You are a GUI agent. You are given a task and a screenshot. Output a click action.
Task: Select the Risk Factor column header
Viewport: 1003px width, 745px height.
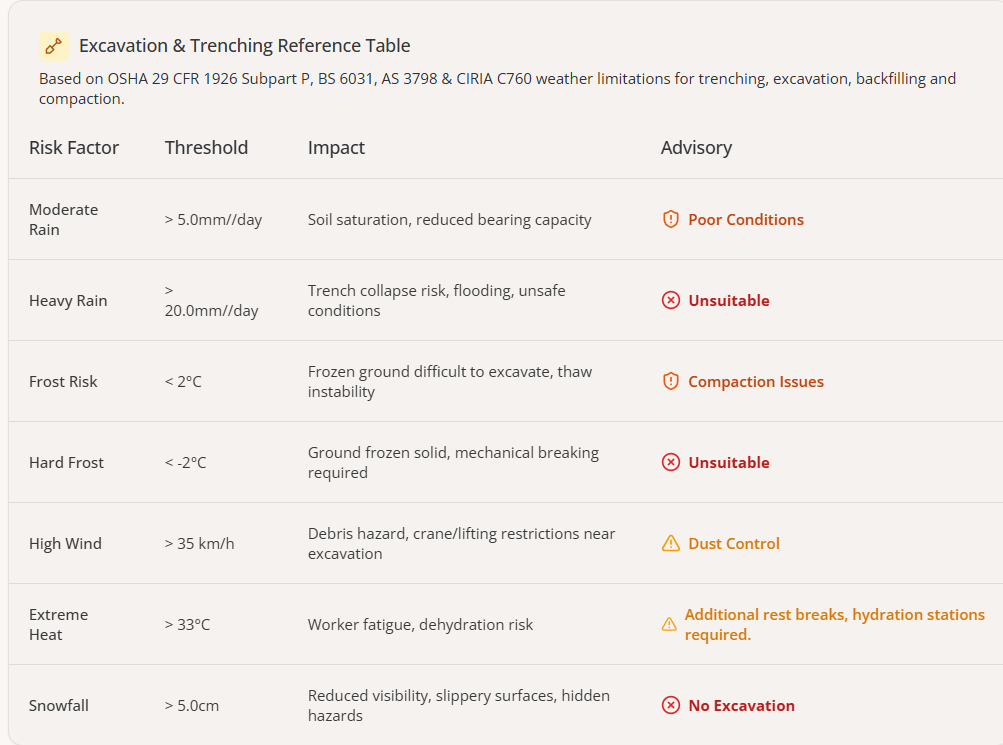click(x=74, y=148)
